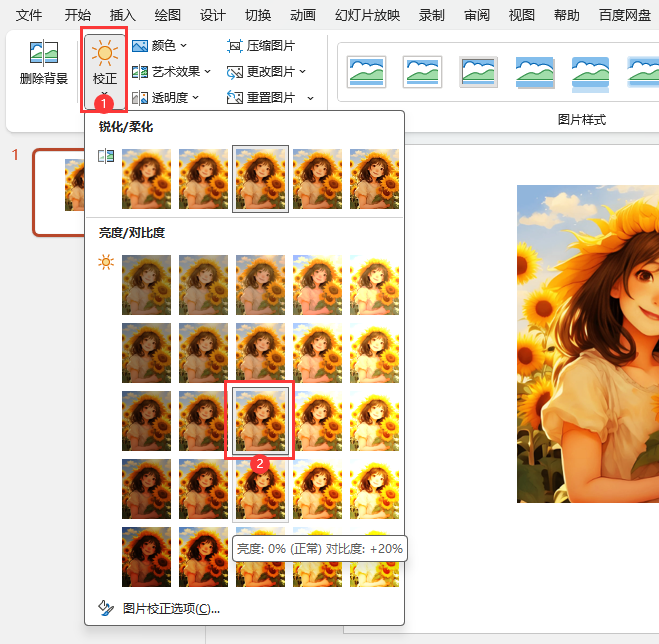659x644 pixels.
Task: Switch to the 设计 tab
Action: [213, 16]
